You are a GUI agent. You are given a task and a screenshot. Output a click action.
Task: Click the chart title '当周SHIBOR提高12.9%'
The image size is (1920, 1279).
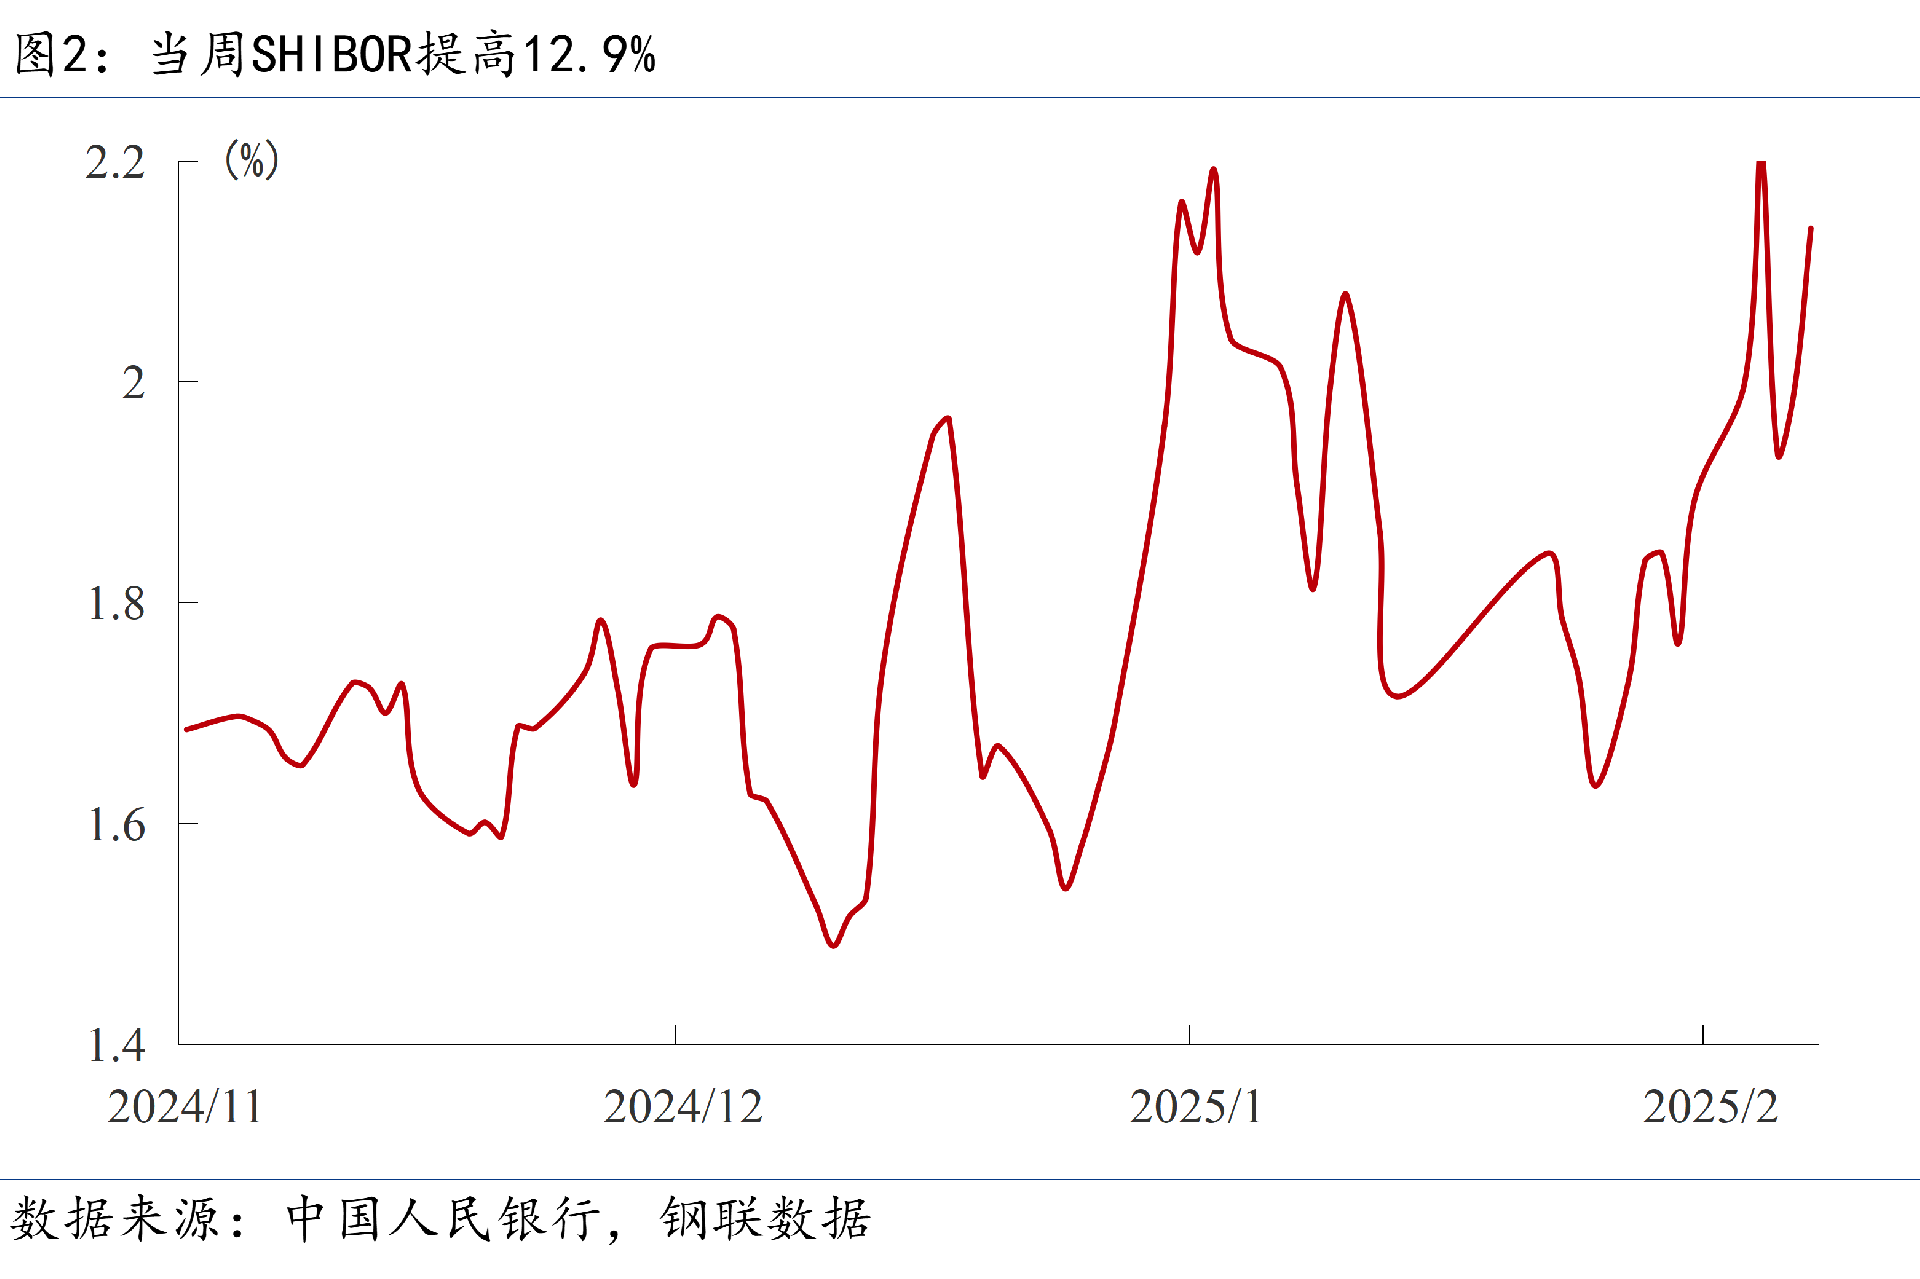coord(402,54)
